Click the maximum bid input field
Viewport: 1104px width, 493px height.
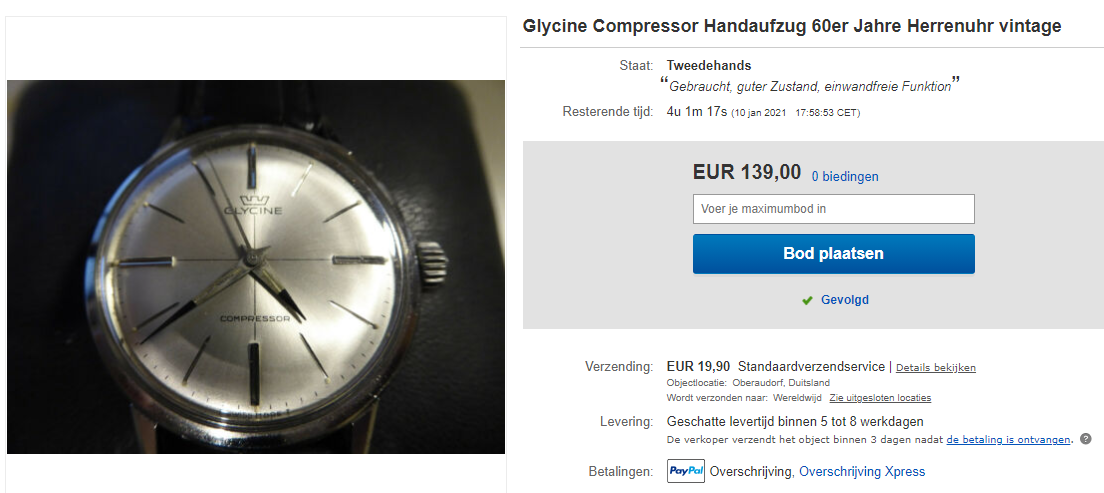pos(834,209)
